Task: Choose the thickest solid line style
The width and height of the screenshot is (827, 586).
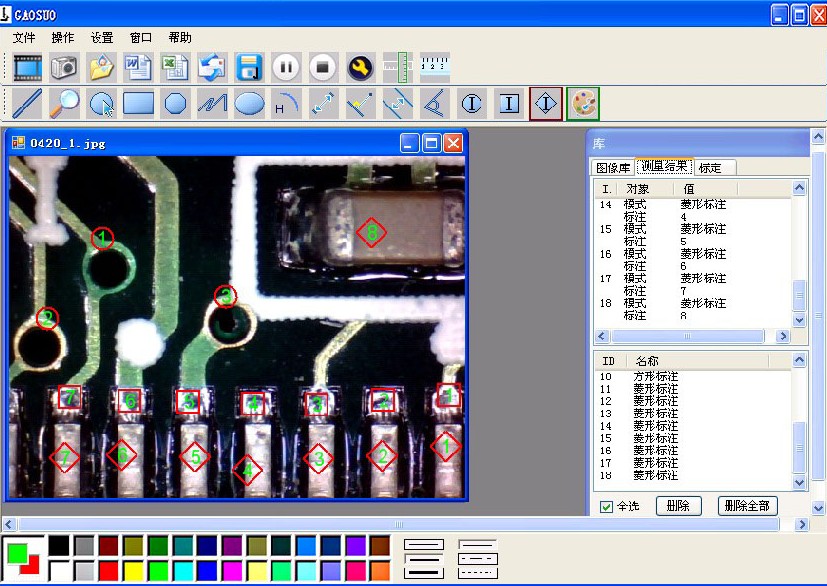Action: point(424,573)
